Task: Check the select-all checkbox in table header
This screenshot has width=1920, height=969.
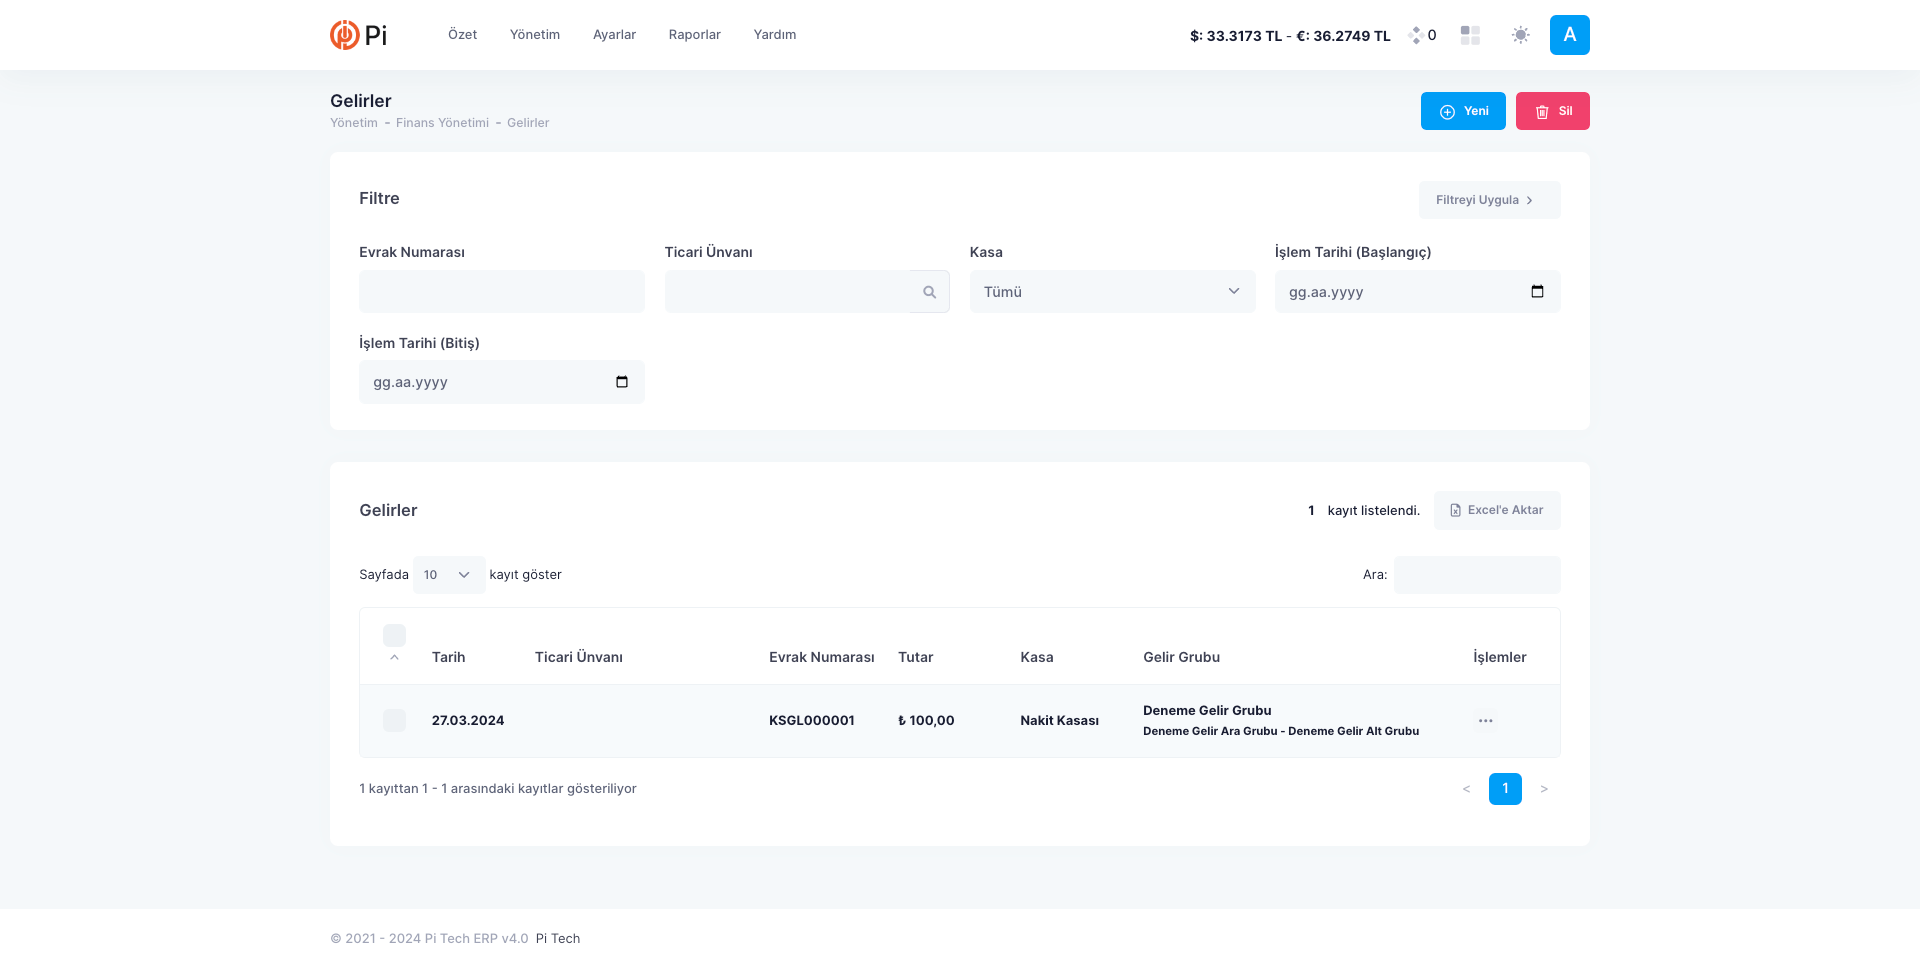Action: click(x=394, y=635)
